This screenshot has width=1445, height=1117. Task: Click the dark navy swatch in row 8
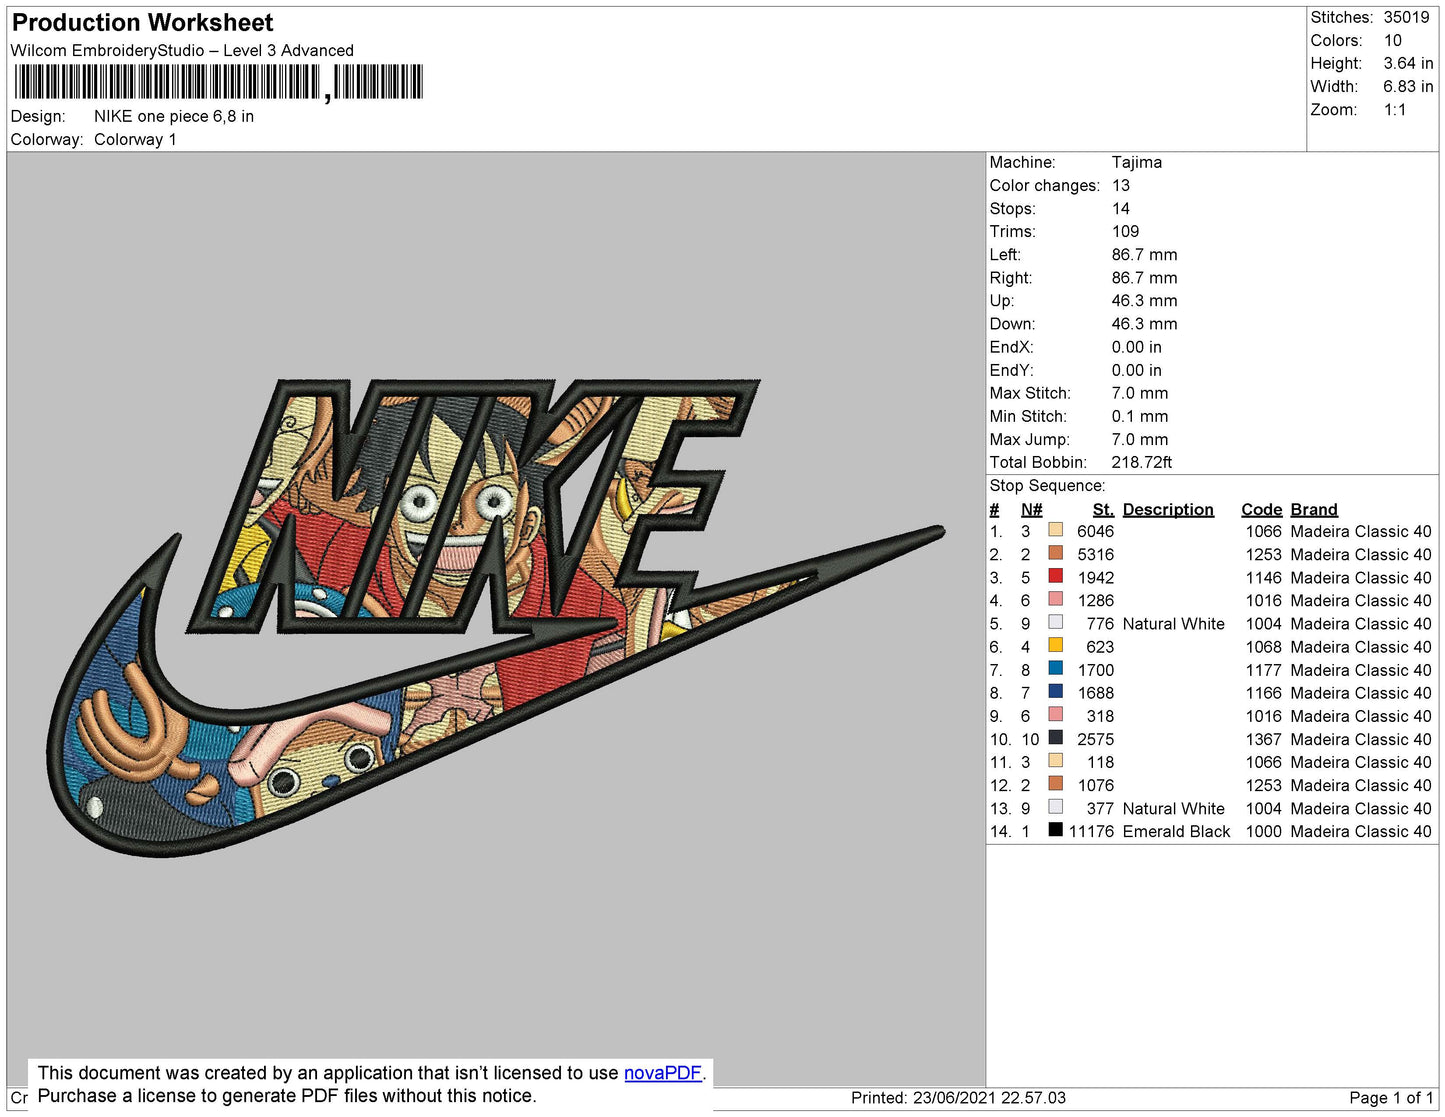(1055, 692)
